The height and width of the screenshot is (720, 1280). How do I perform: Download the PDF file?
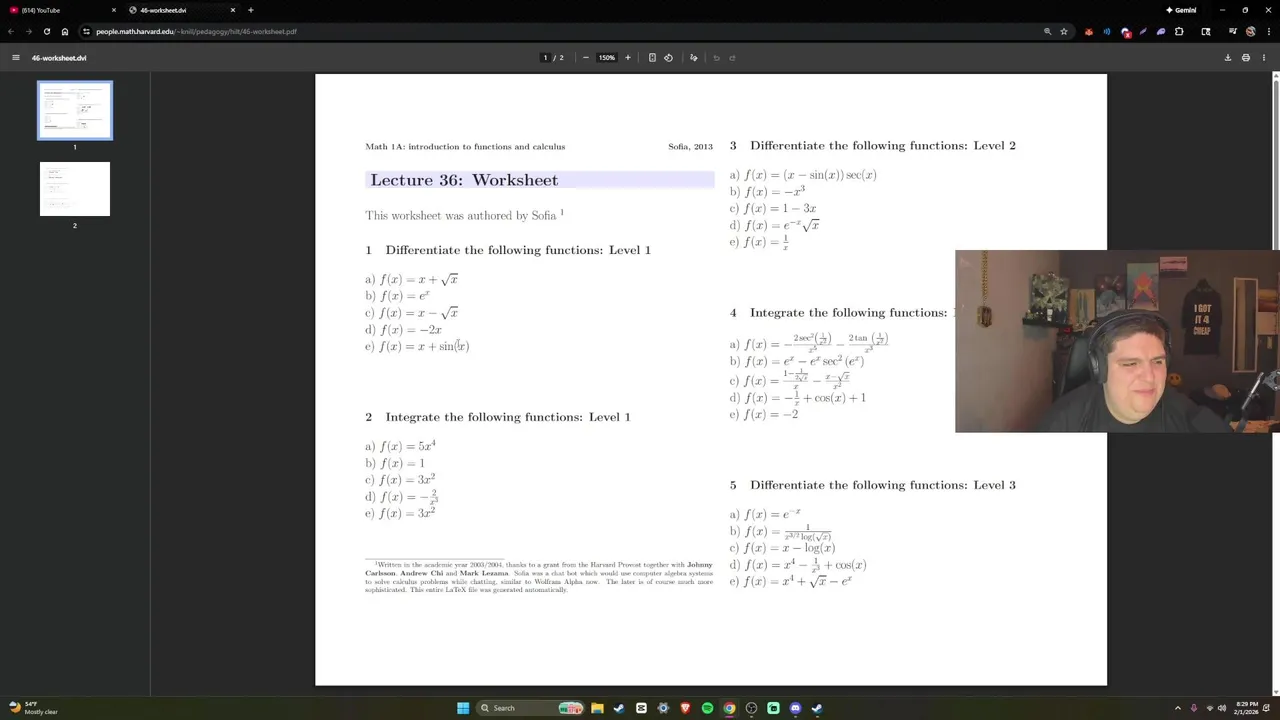point(1228,58)
